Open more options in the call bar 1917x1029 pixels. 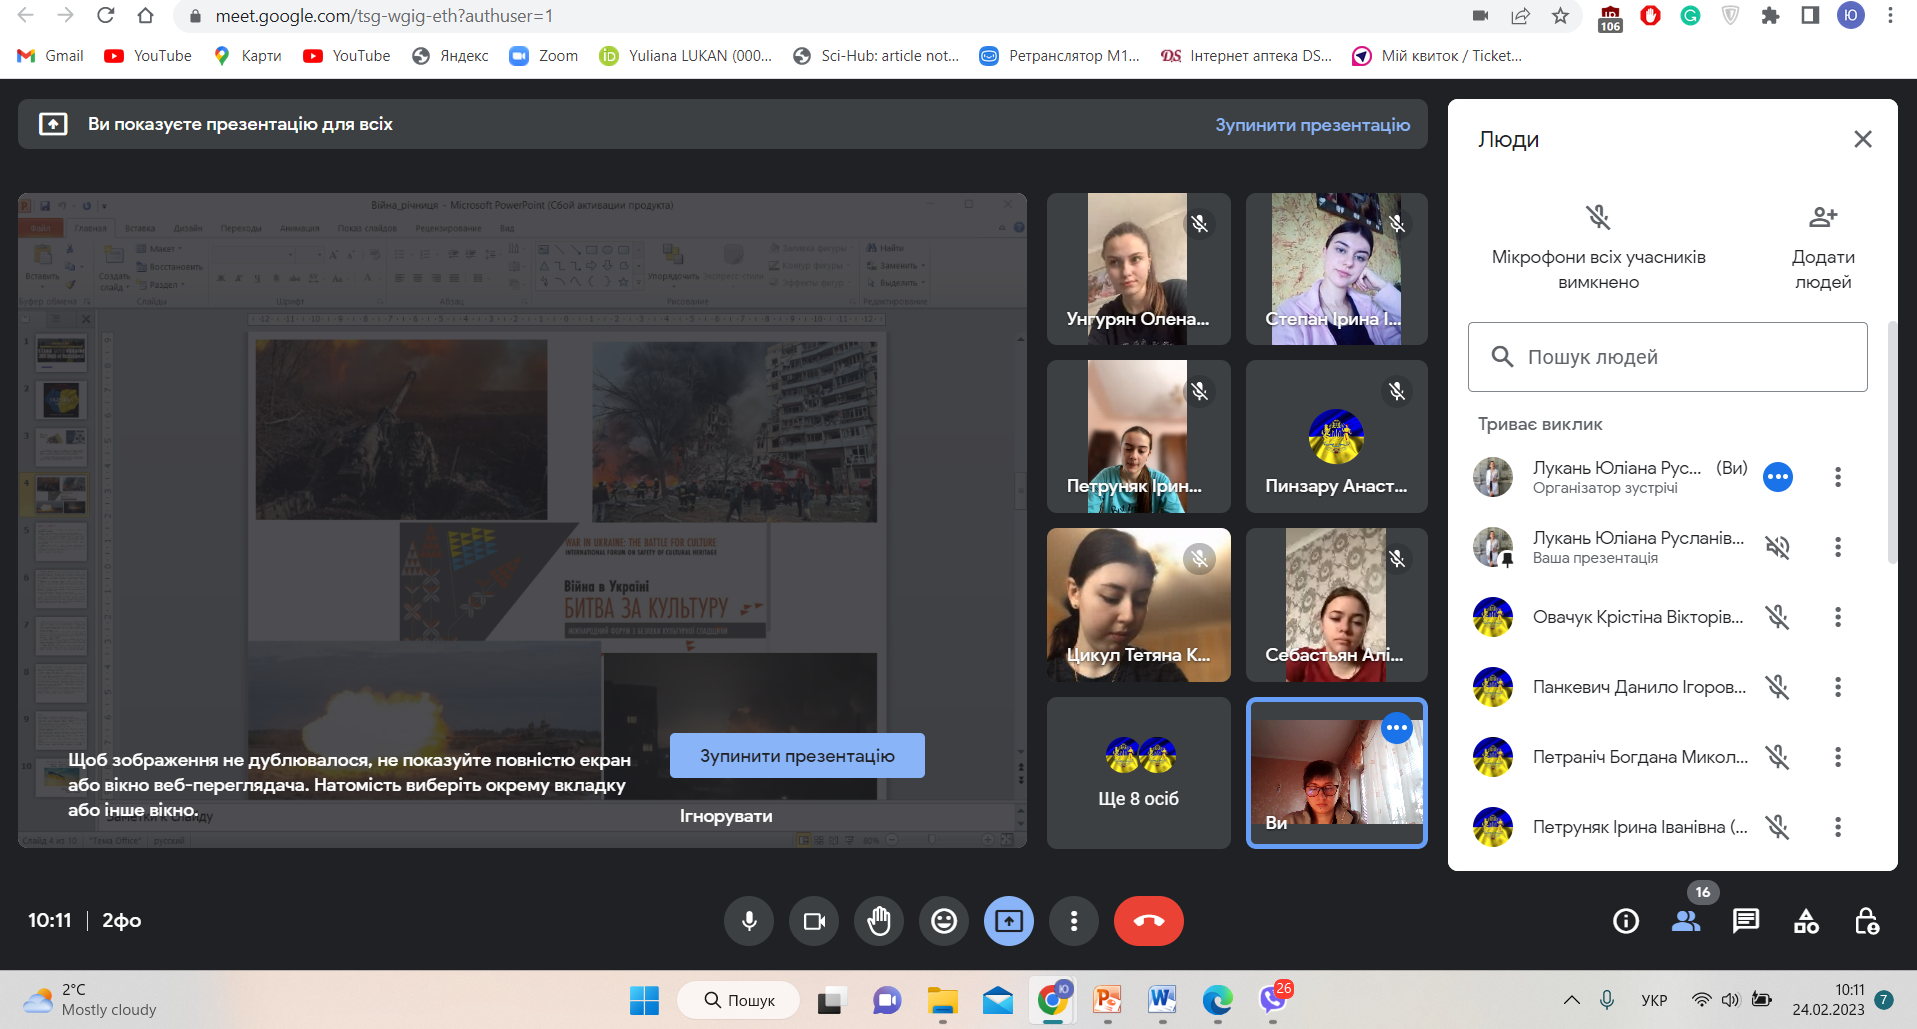pyautogui.click(x=1074, y=921)
